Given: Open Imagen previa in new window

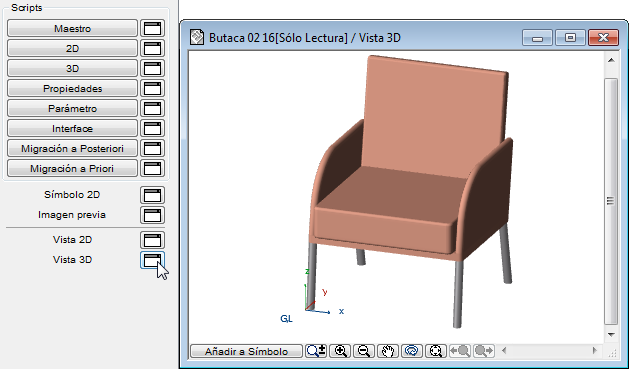Looking at the screenshot, I should pyautogui.click(x=152, y=215).
